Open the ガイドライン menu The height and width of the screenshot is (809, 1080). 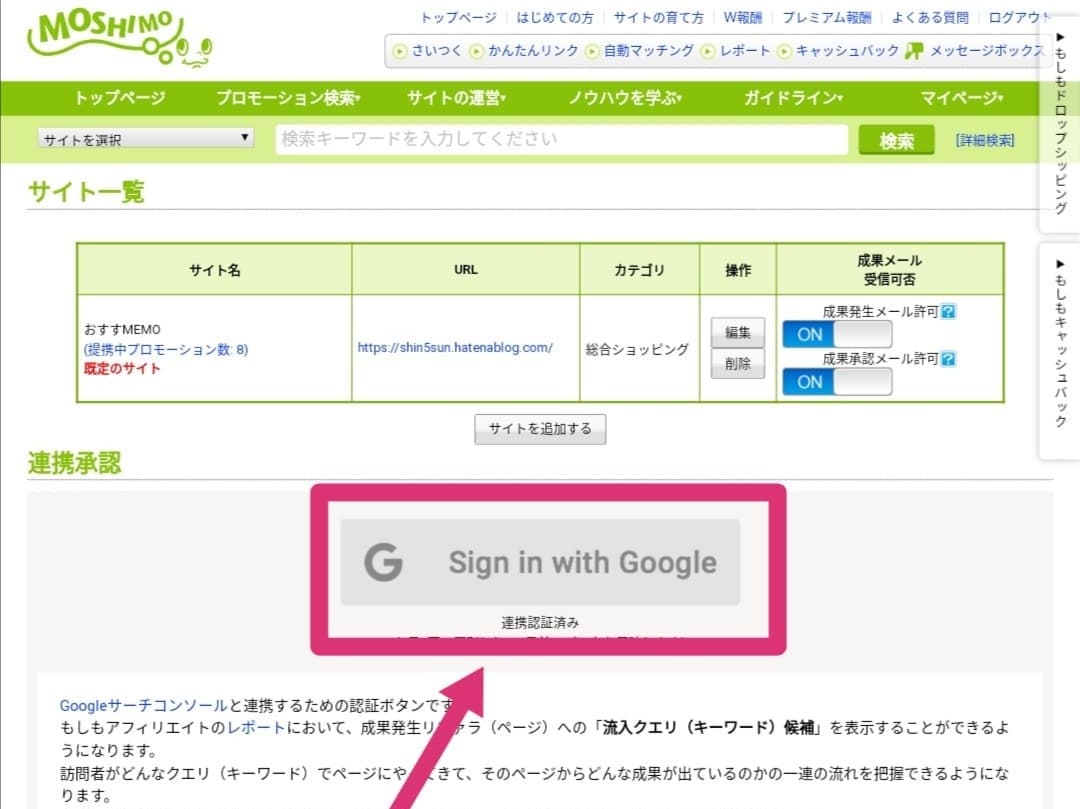[789, 97]
